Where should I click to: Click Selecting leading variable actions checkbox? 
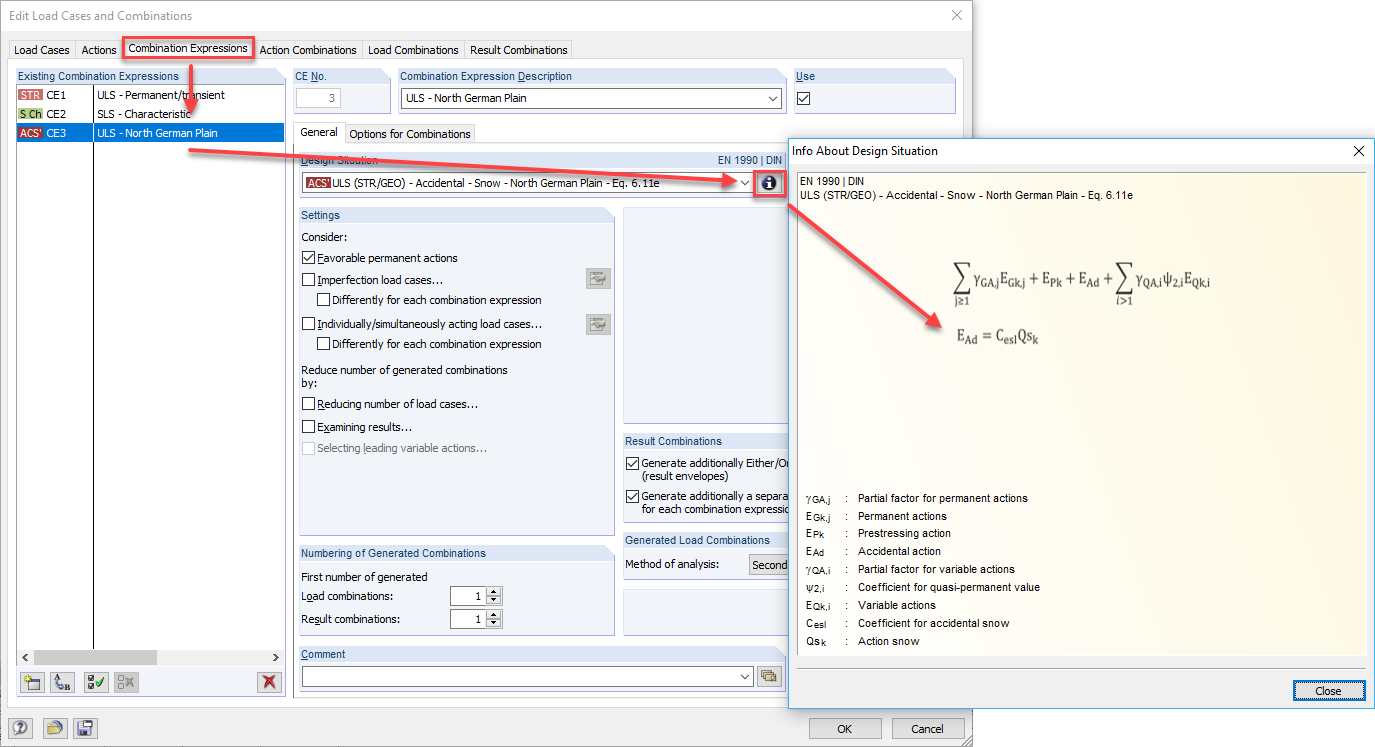coord(308,448)
